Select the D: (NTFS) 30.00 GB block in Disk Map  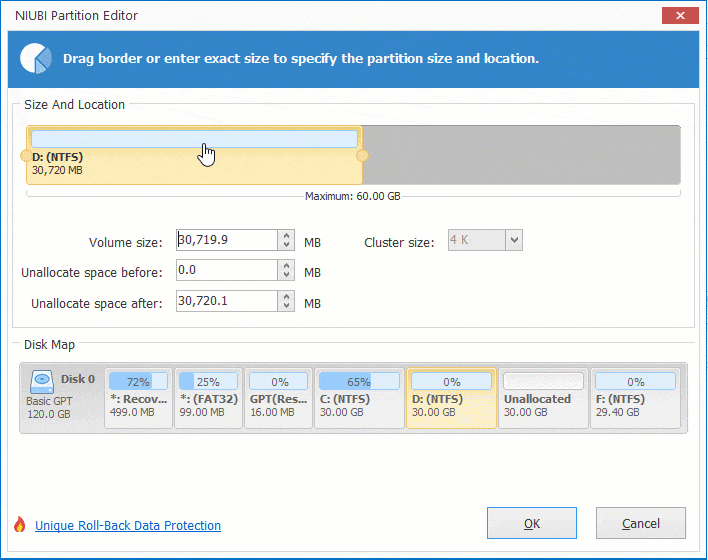(x=451, y=398)
